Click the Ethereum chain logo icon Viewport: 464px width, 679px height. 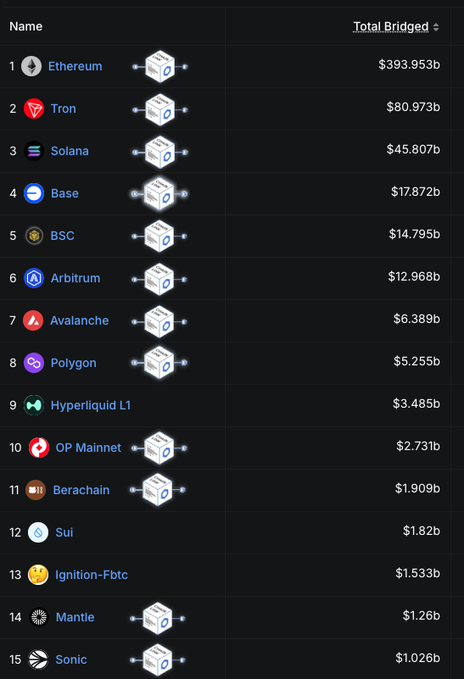click(32, 66)
